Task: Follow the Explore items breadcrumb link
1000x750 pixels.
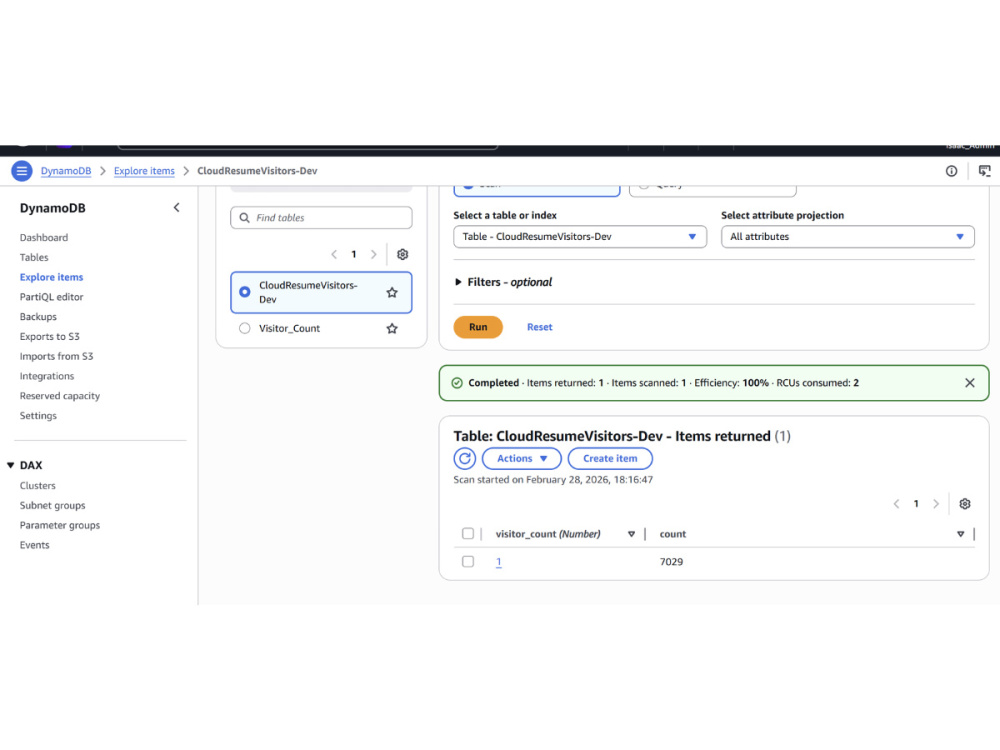Action: pos(144,171)
